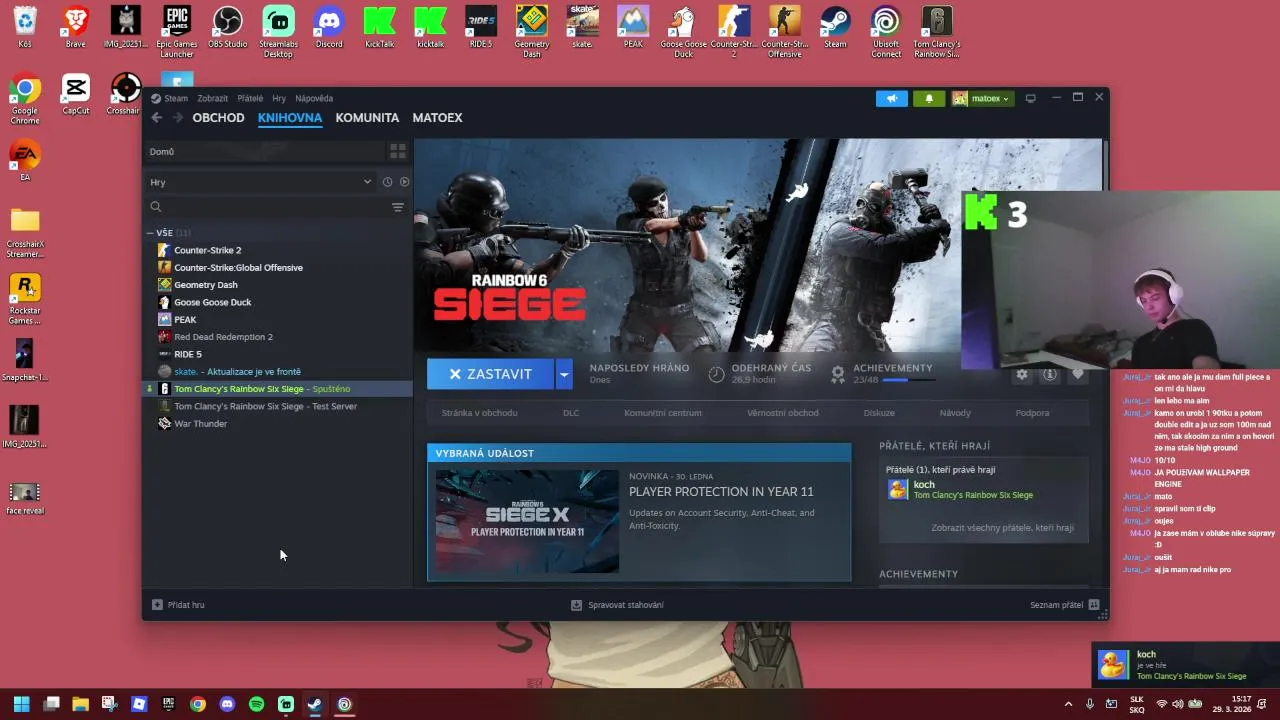Open dropdown arrow next to ZASTAVIT
Viewport: 1280px width, 720px height.
pyautogui.click(x=564, y=374)
